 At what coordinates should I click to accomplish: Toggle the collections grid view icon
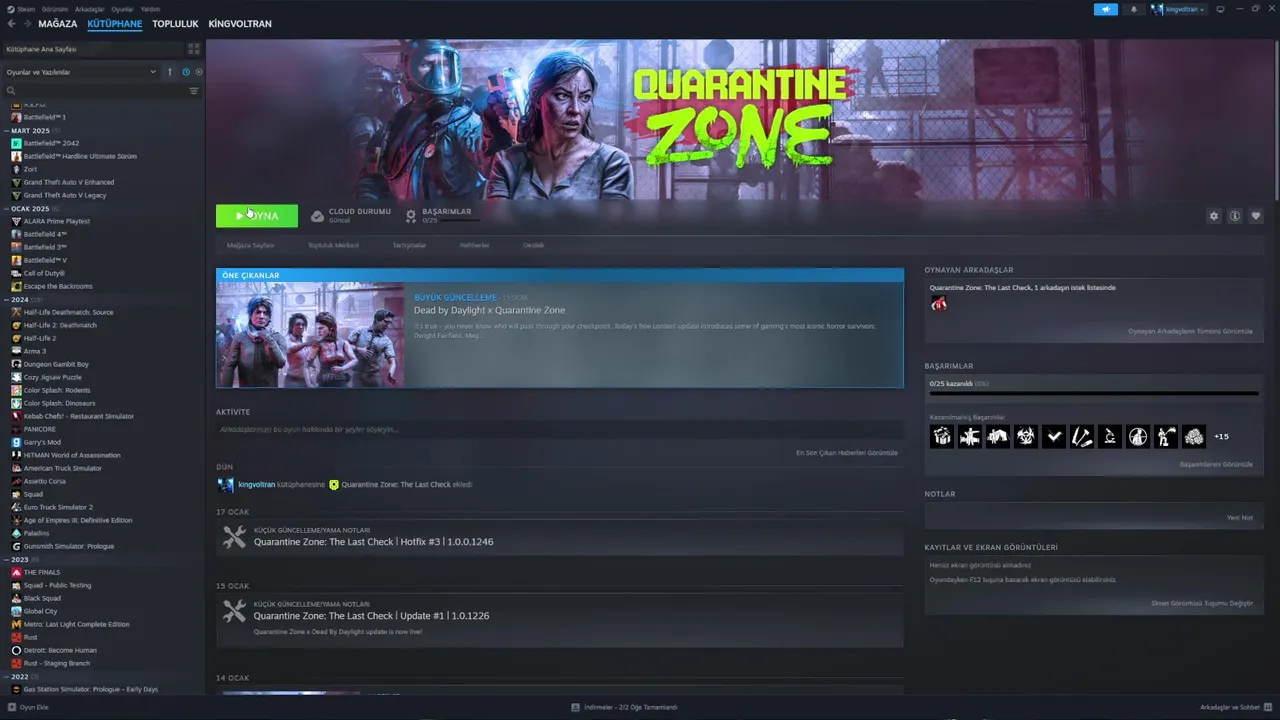click(193, 49)
